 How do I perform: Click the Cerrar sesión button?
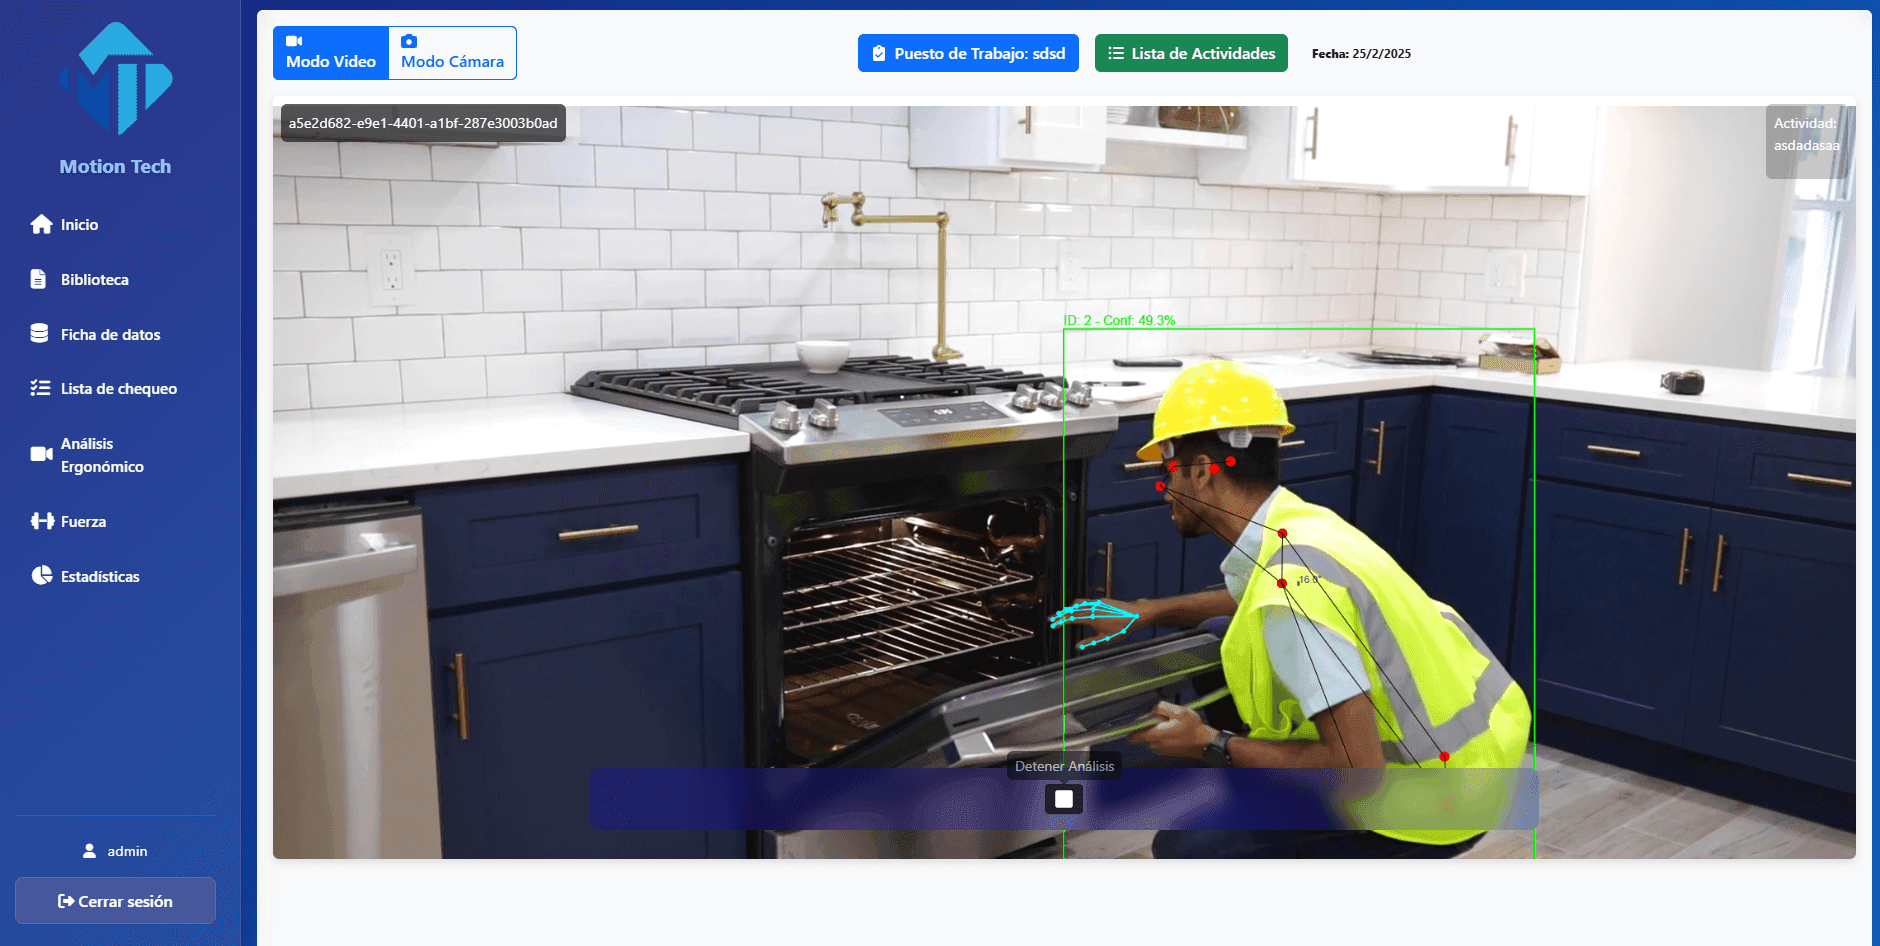click(x=115, y=901)
